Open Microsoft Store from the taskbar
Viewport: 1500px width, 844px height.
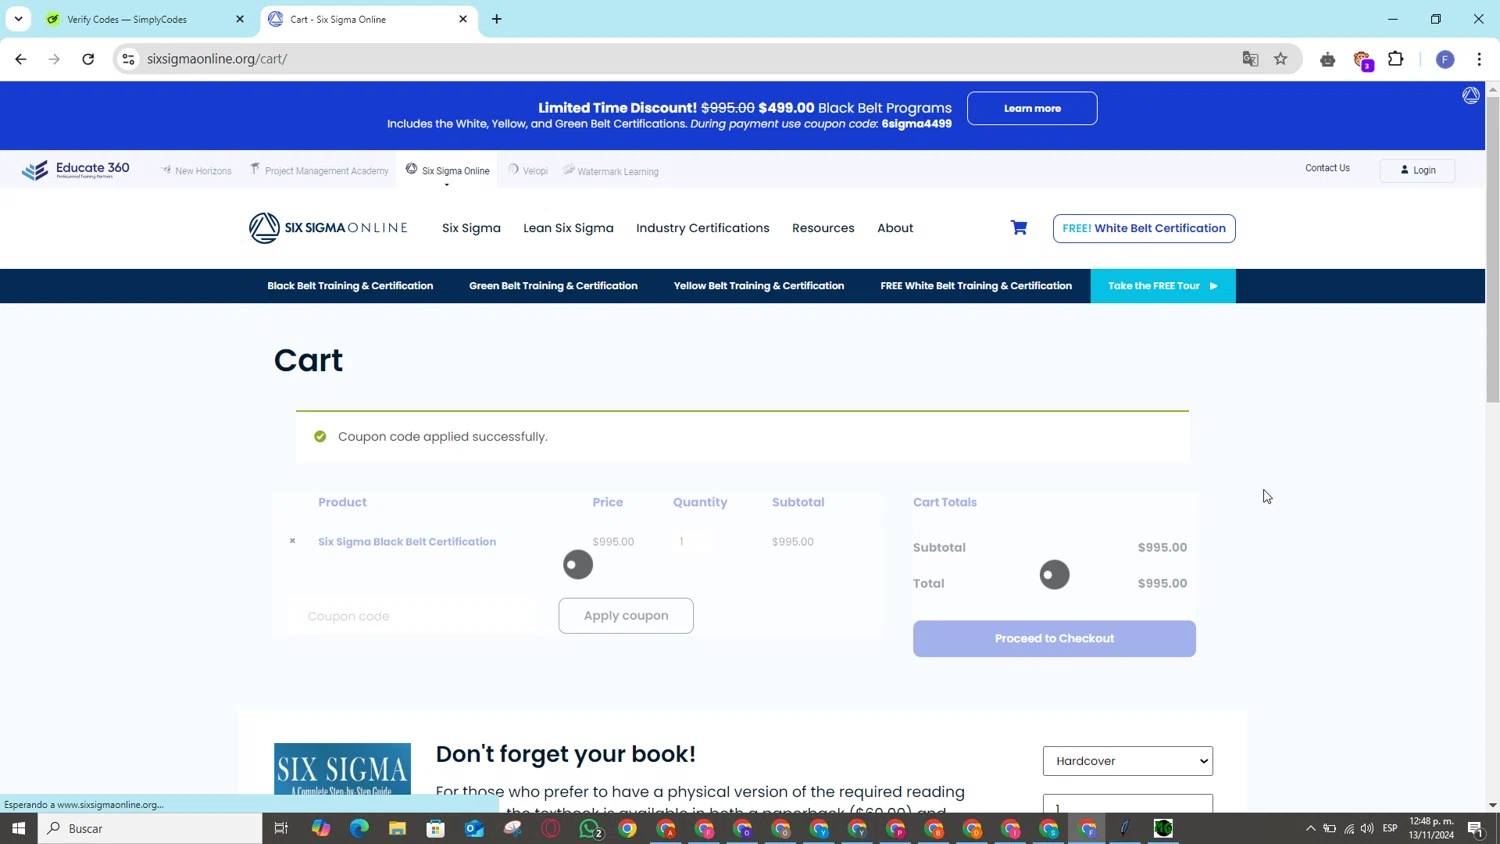435,828
